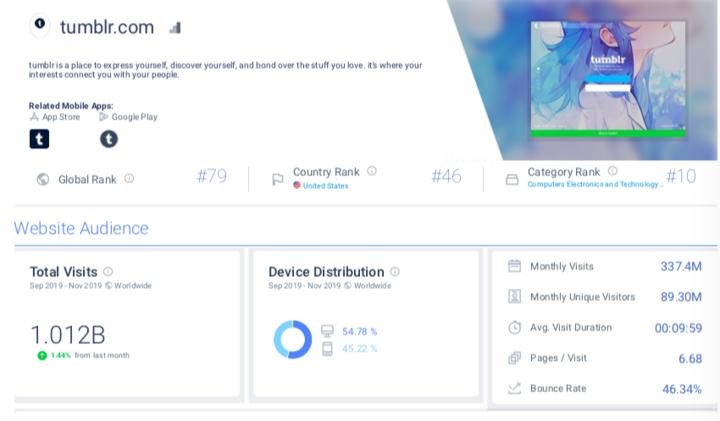The height and width of the screenshot is (421, 720).
Task: Click the Website Audience section heading
Action: [81, 228]
